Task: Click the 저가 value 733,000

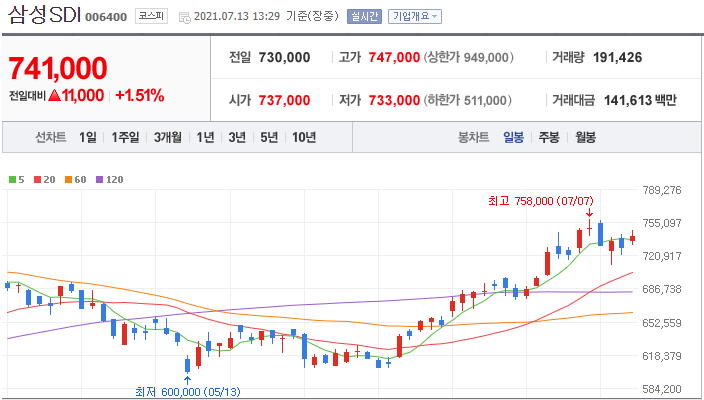Action: [x=394, y=100]
